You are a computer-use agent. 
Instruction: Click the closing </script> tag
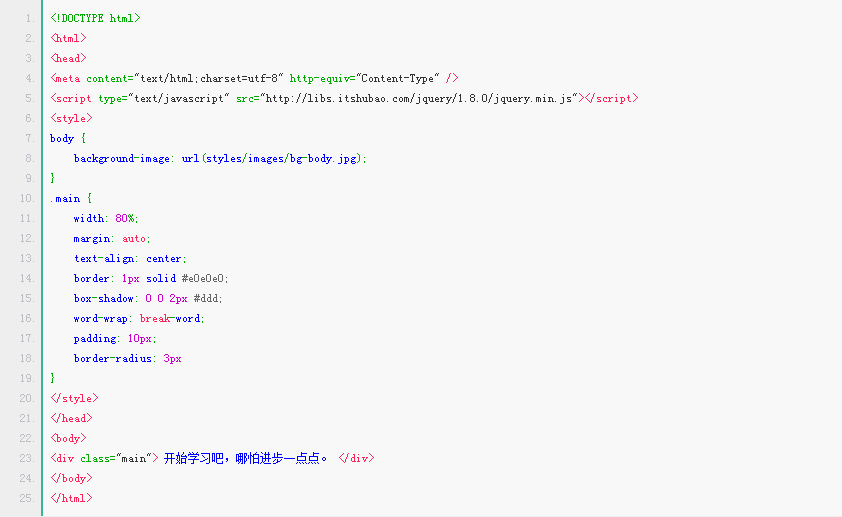[x=611, y=98]
